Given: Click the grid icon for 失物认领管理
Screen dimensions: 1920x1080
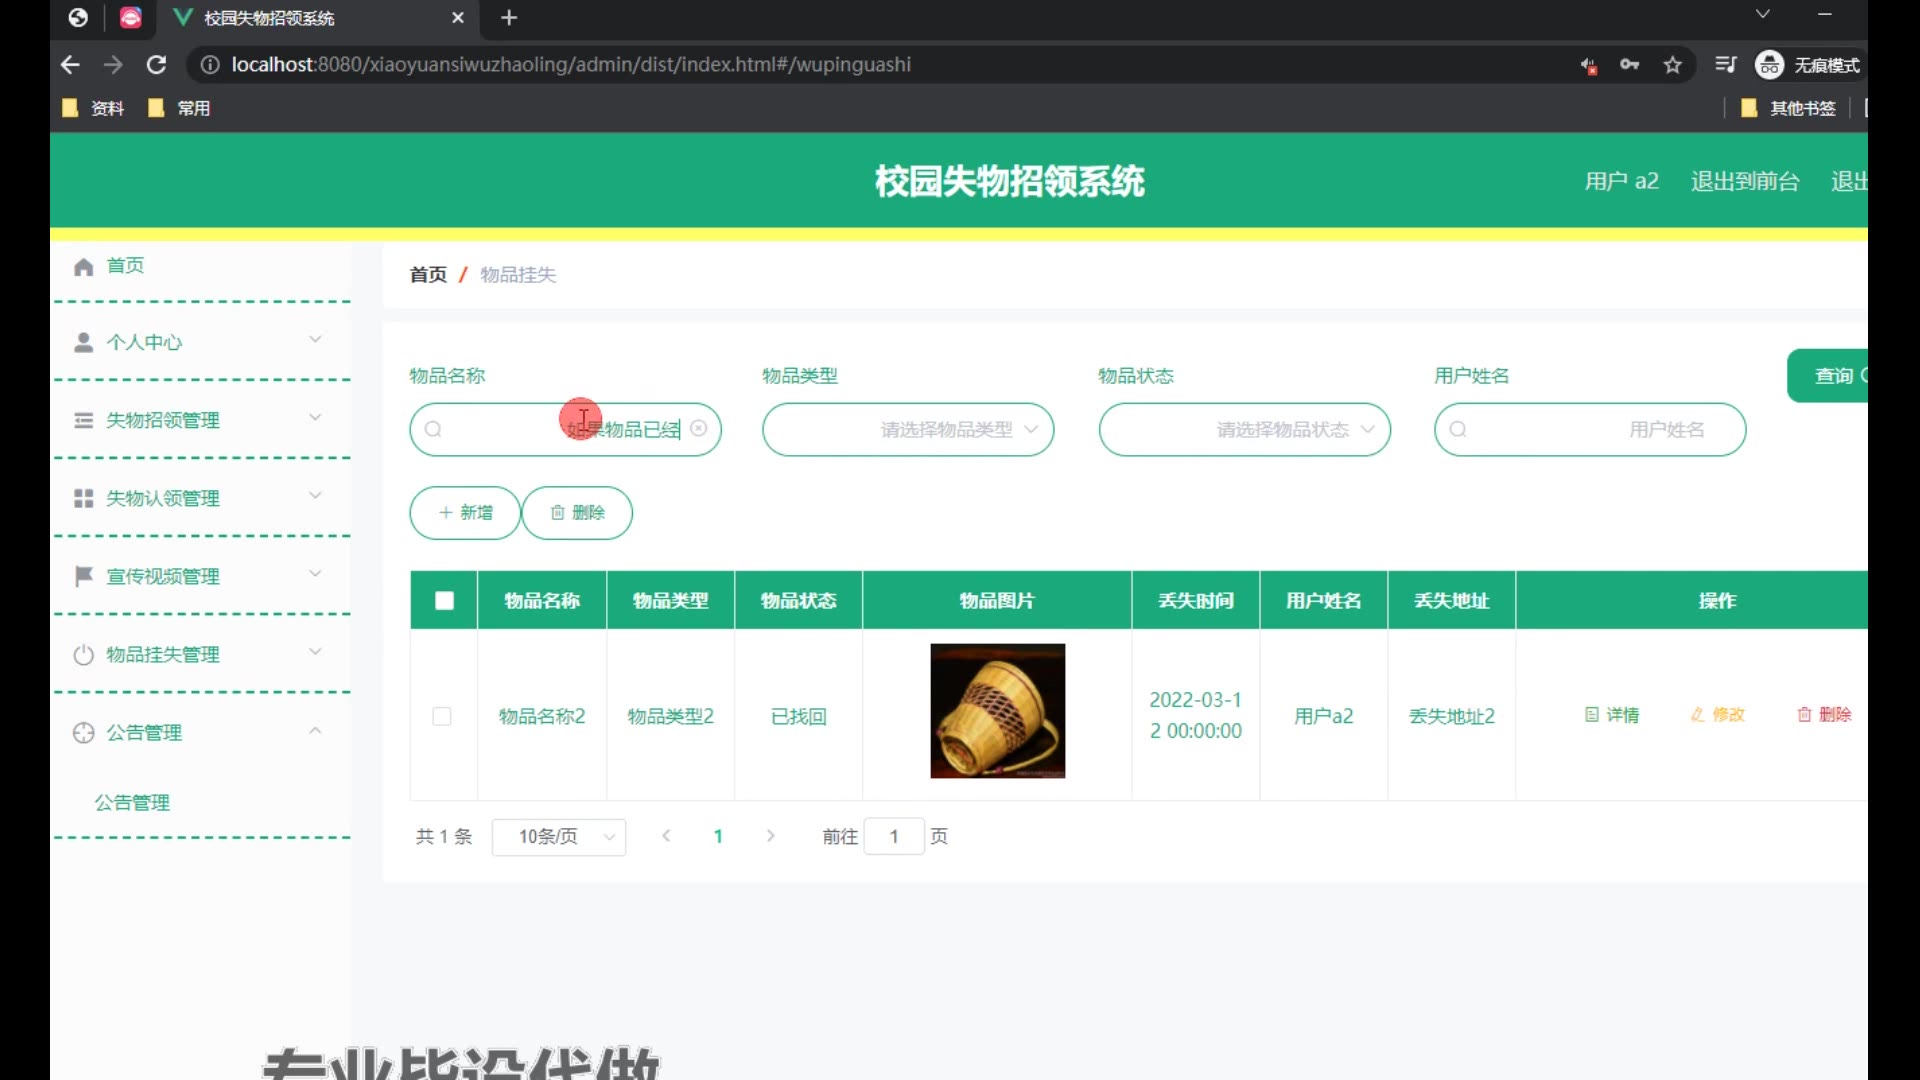Looking at the screenshot, I should (83, 498).
